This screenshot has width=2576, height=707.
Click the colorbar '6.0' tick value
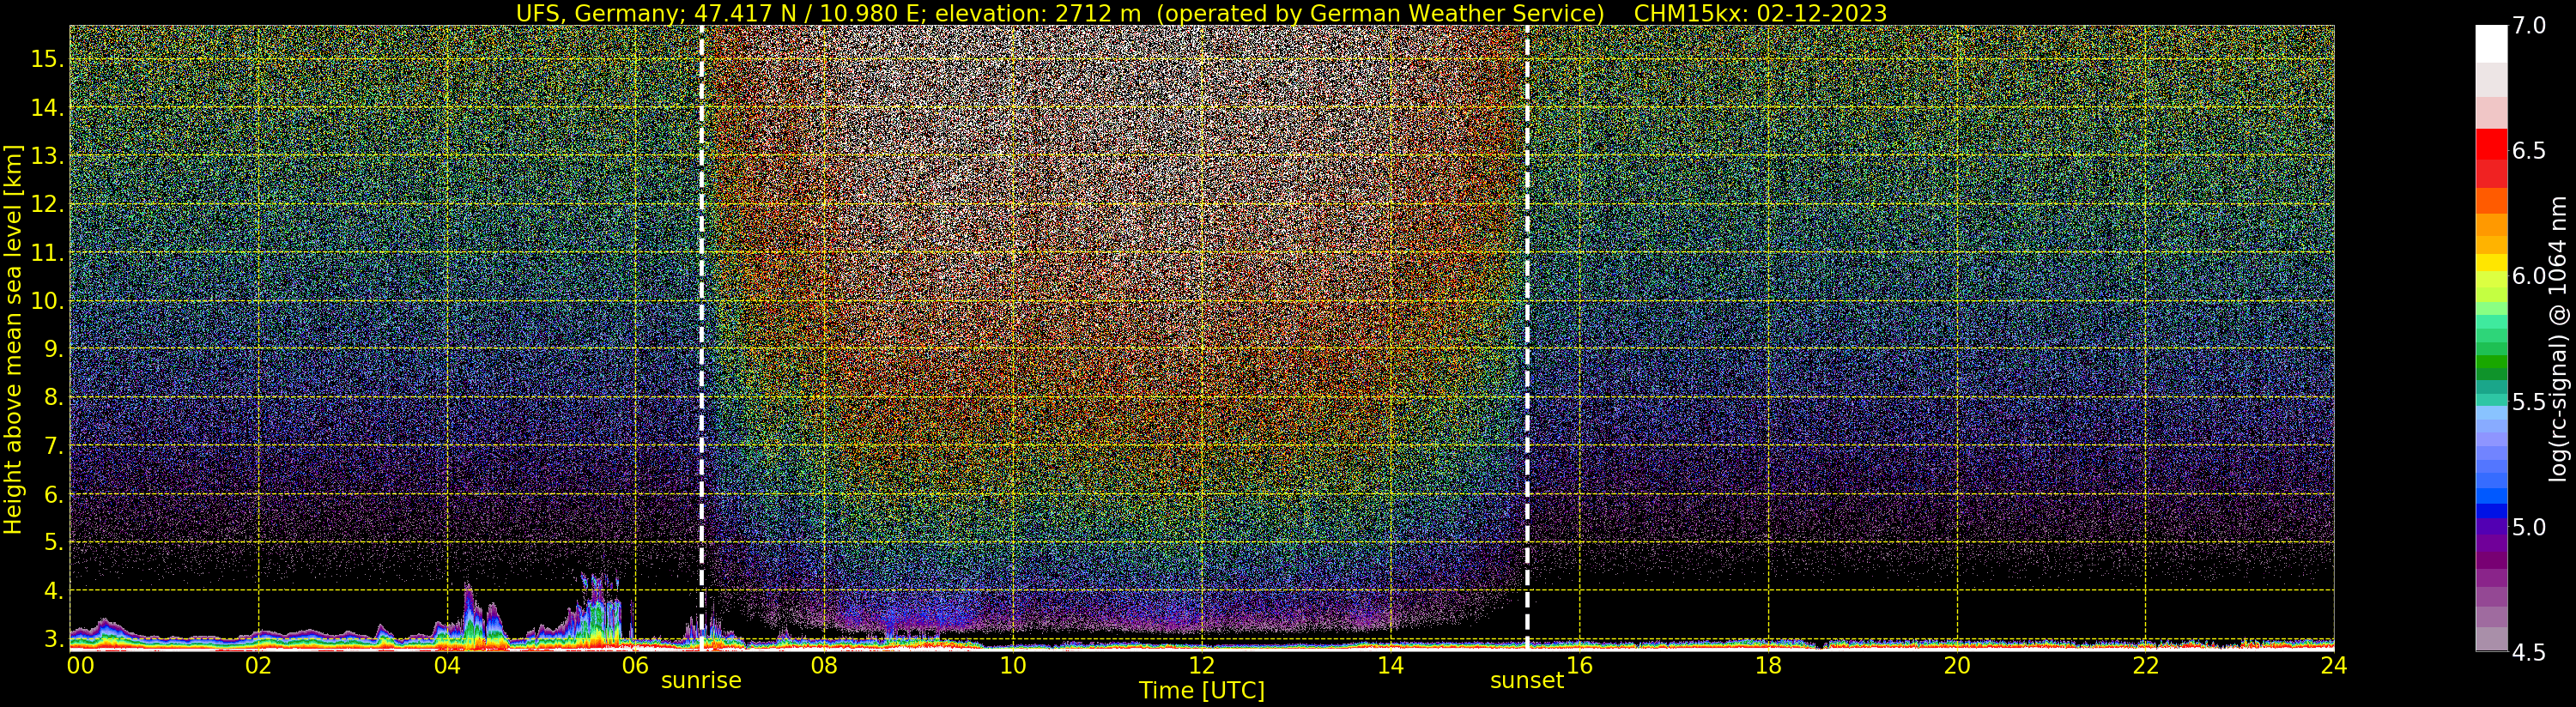click(2529, 276)
